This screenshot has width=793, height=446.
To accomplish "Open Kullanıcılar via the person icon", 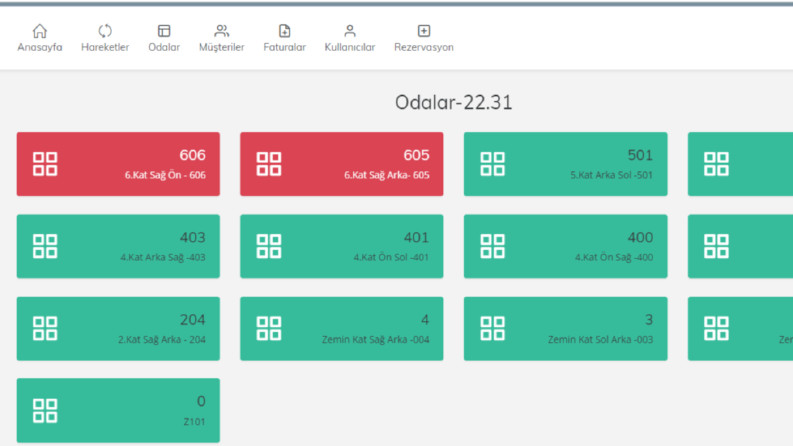I will (349, 31).
